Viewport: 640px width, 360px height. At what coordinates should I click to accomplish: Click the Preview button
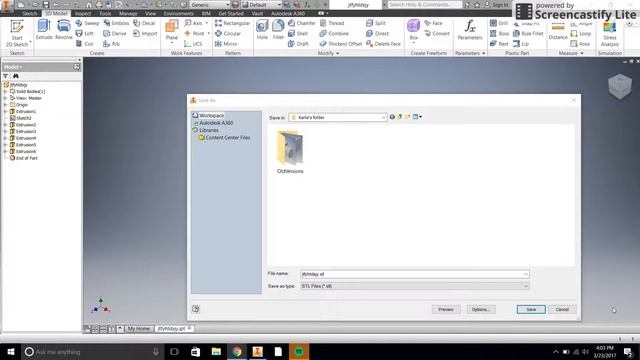446,309
